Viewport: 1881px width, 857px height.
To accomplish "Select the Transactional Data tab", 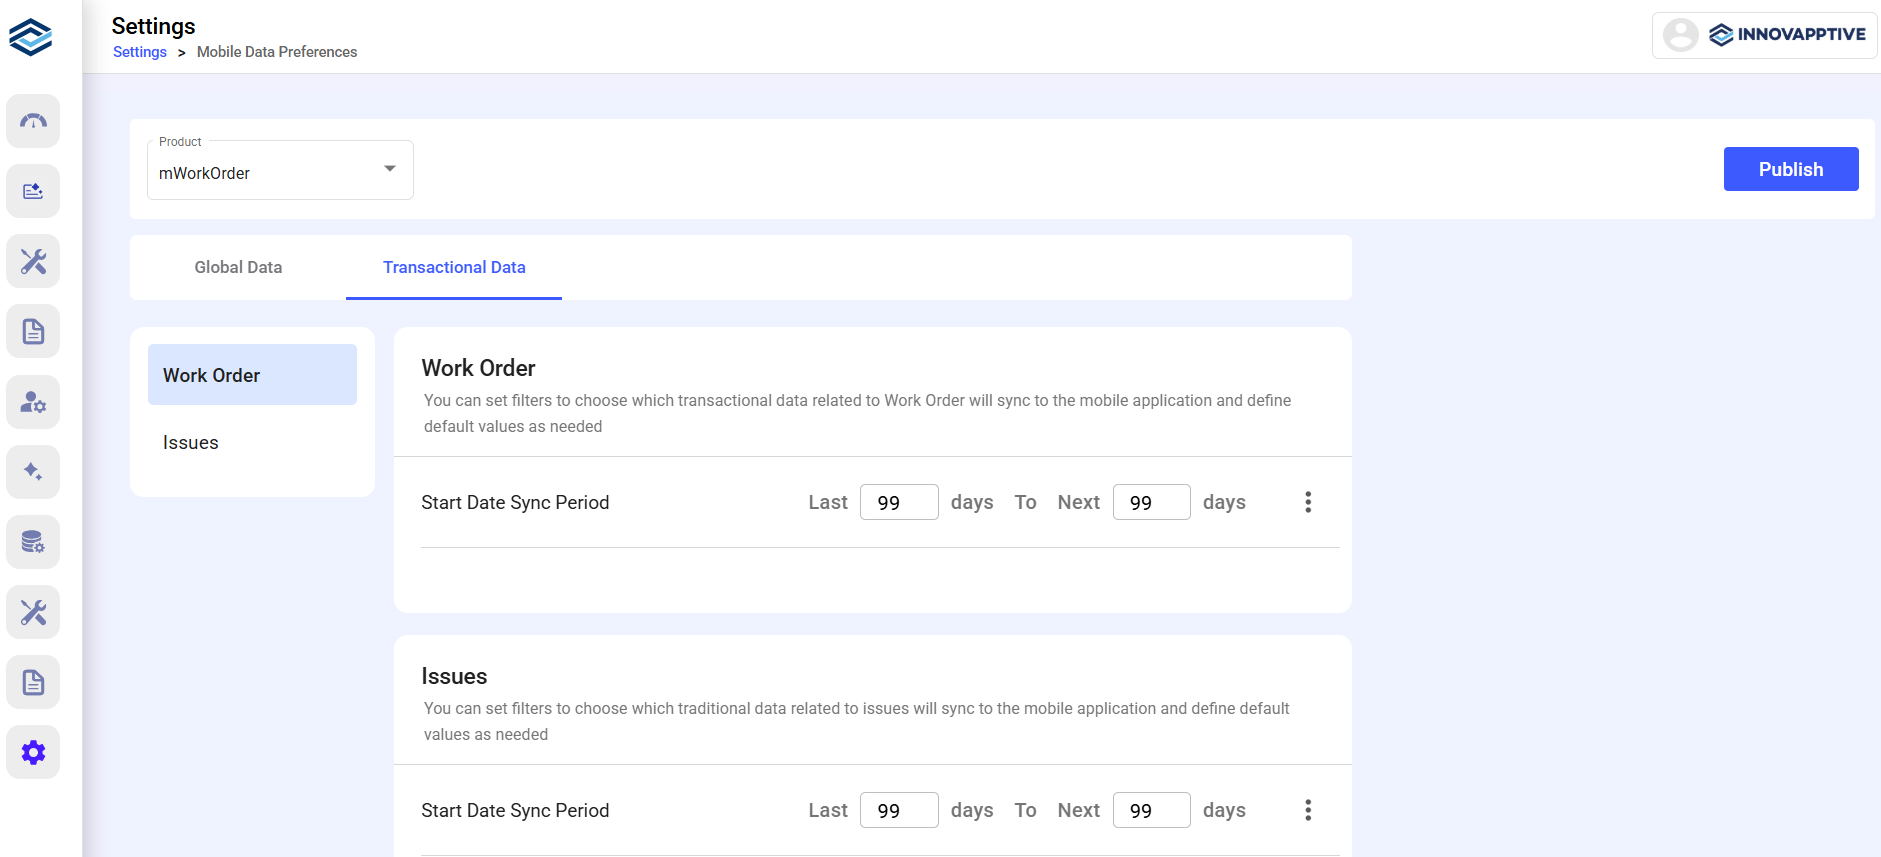I will [x=454, y=267].
